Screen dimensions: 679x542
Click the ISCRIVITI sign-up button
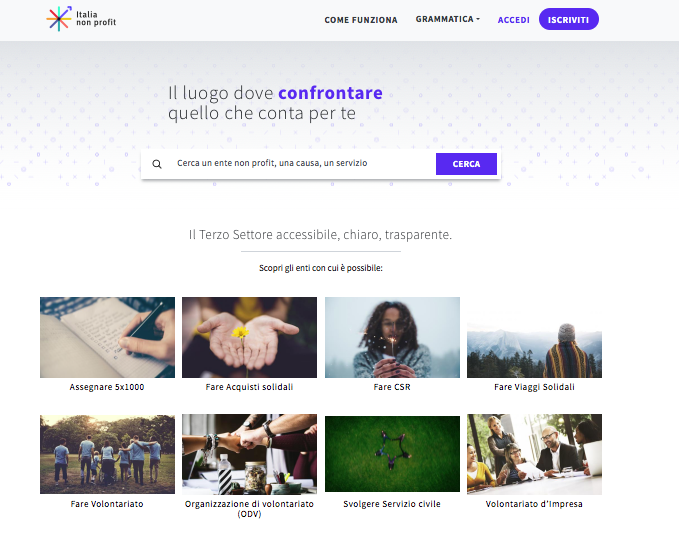click(x=569, y=19)
